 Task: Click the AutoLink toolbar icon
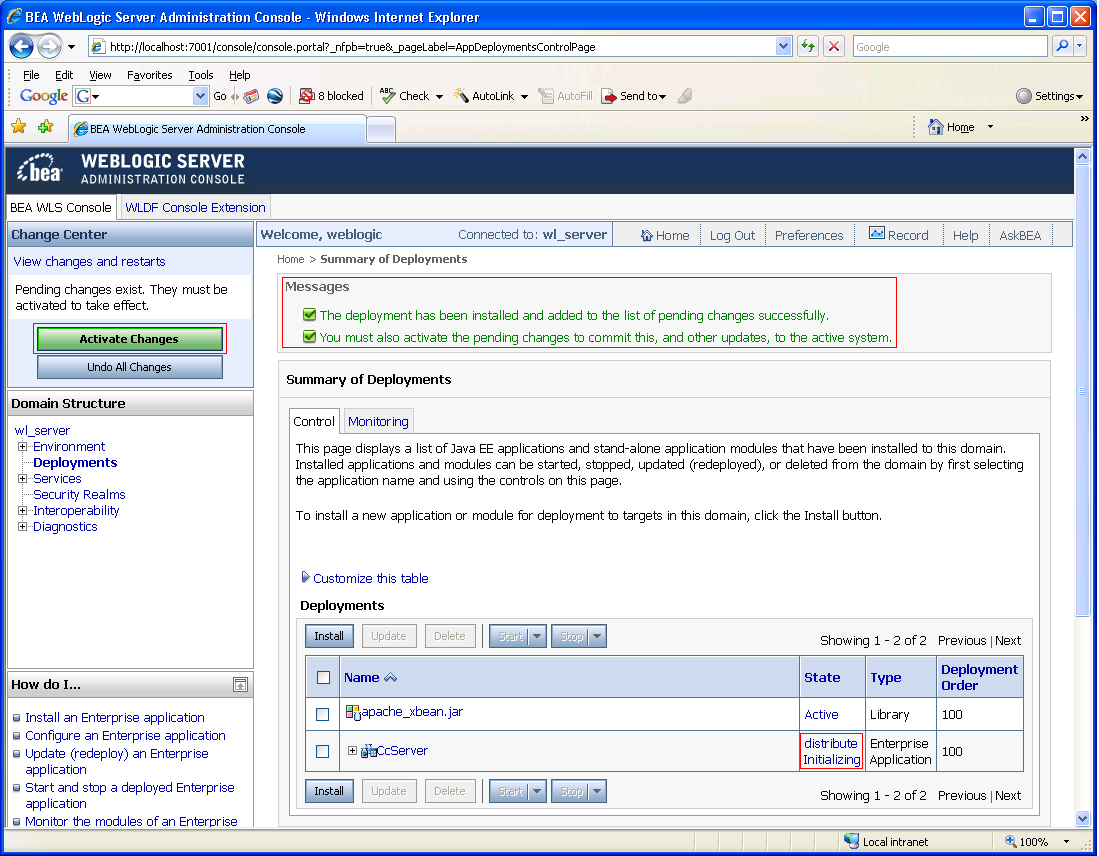(x=460, y=95)
